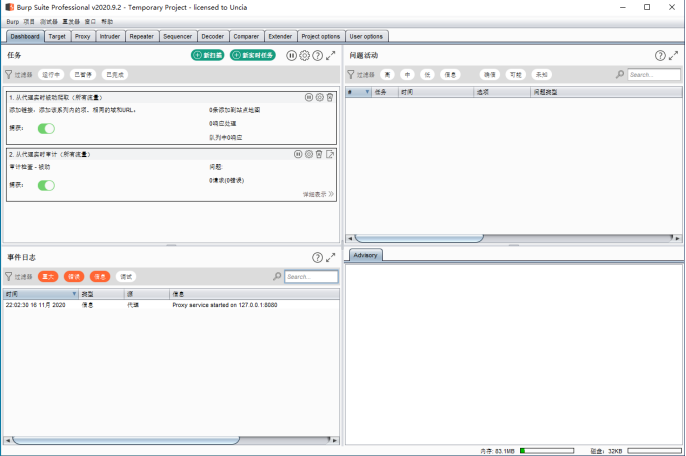
Task: Switch to the Proxy tab
Action: pos(82,36)
